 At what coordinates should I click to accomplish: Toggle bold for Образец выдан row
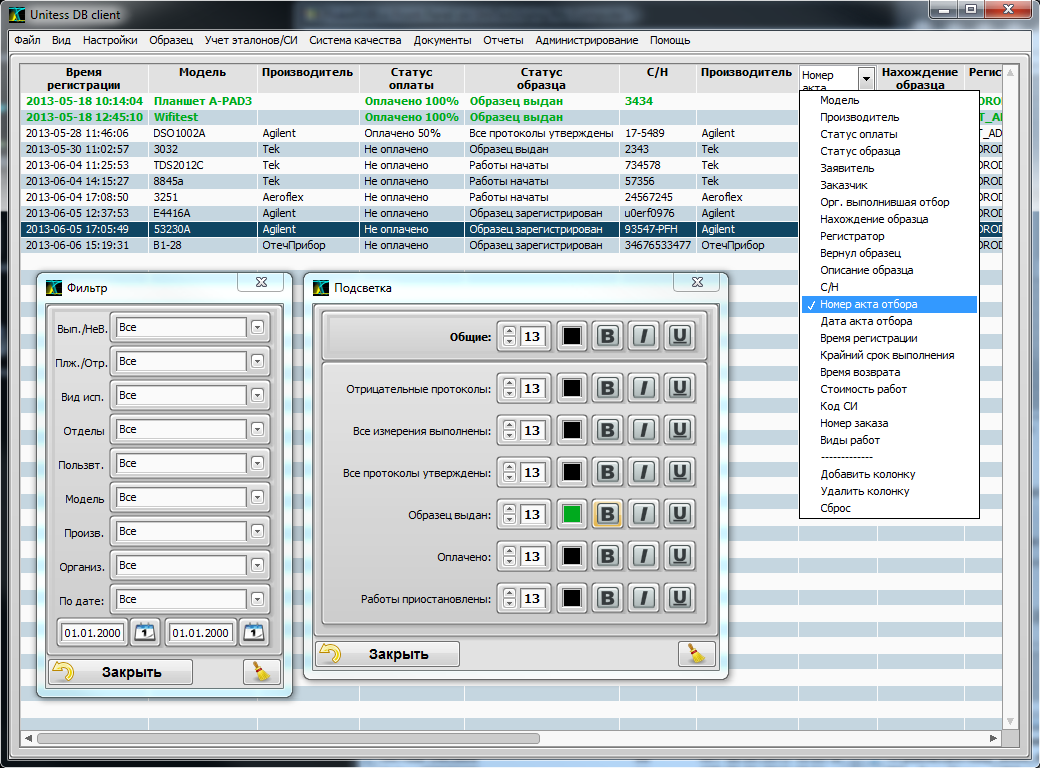[x=607, y=515]
